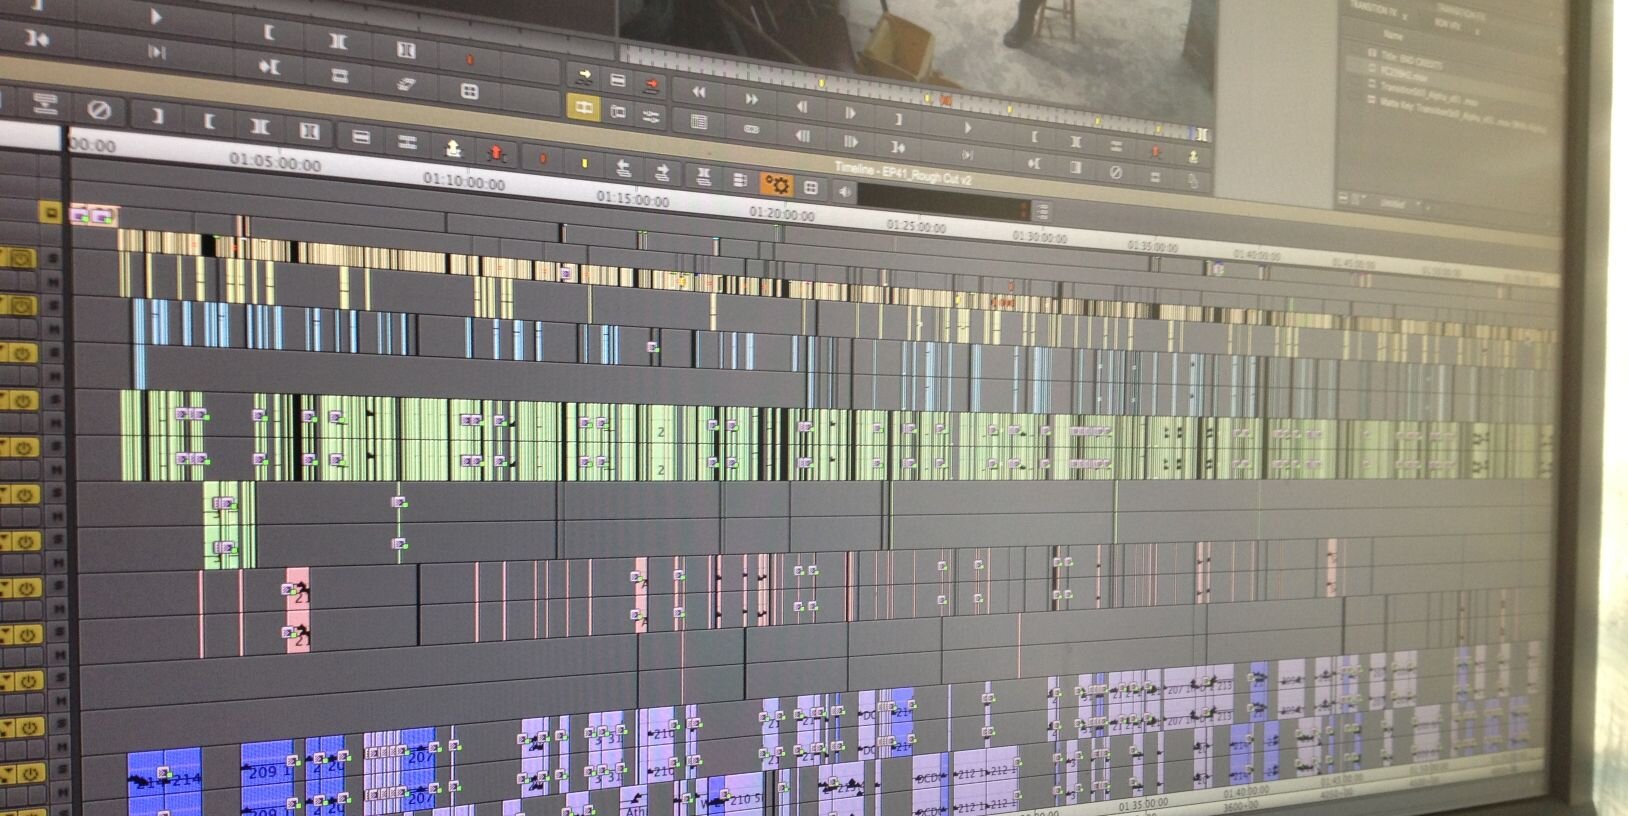The width and height of the screenshot is (1628, 816).
Task: Add yellow marker from the timeline toolbar
Action: pos(585,163)
